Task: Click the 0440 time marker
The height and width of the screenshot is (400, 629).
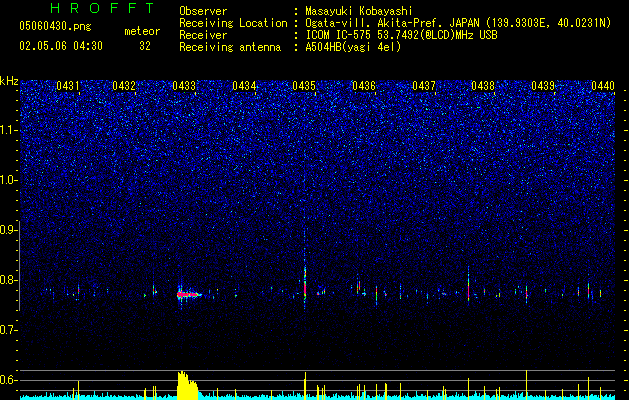Action: click(603, 85)
